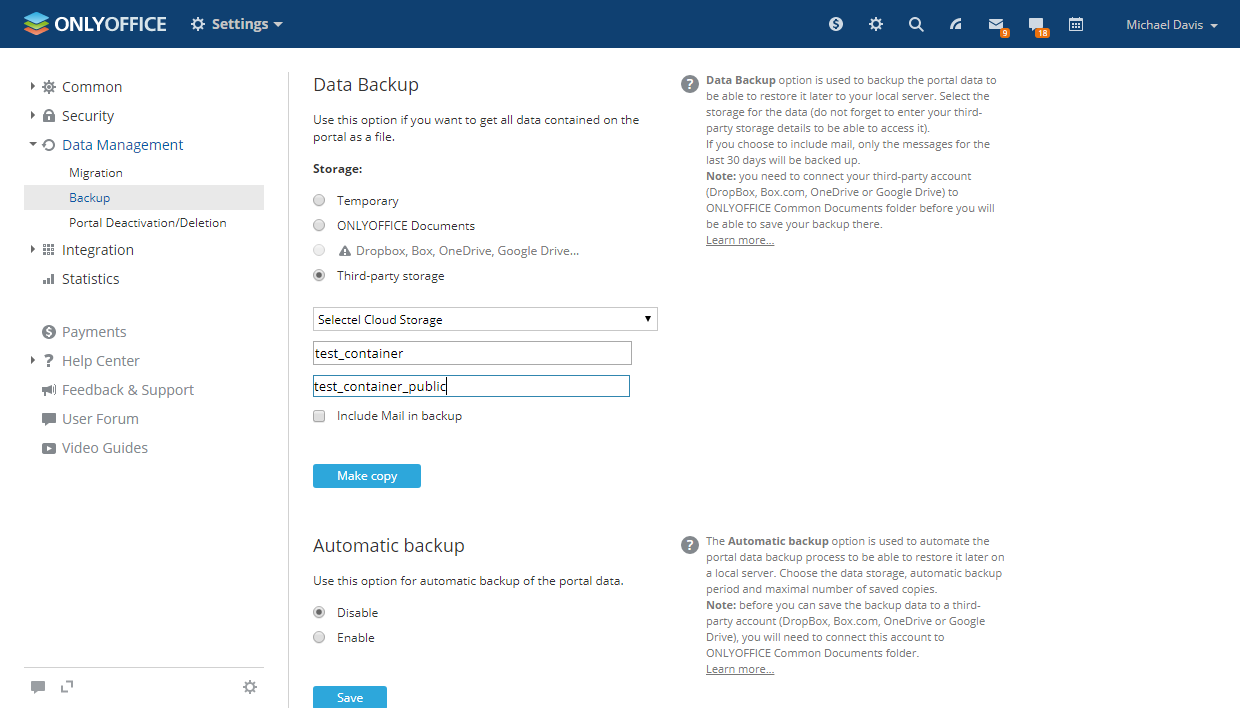Open Portal Deactivation/Deletion page

(x=148, y=223)
